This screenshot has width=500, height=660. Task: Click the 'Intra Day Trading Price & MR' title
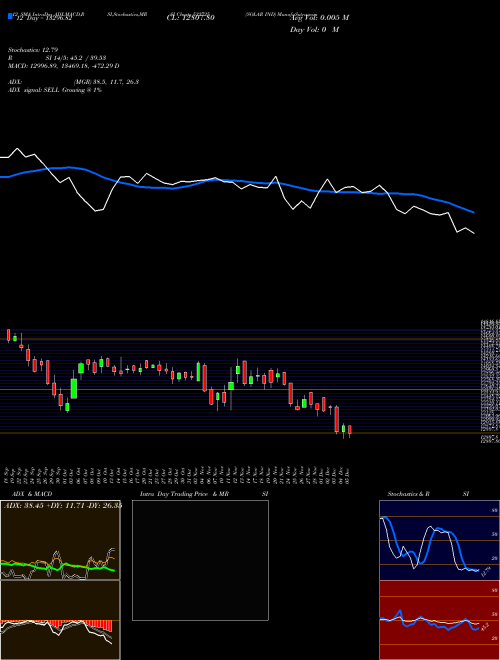pyautogui.click(x=185, y=494)
